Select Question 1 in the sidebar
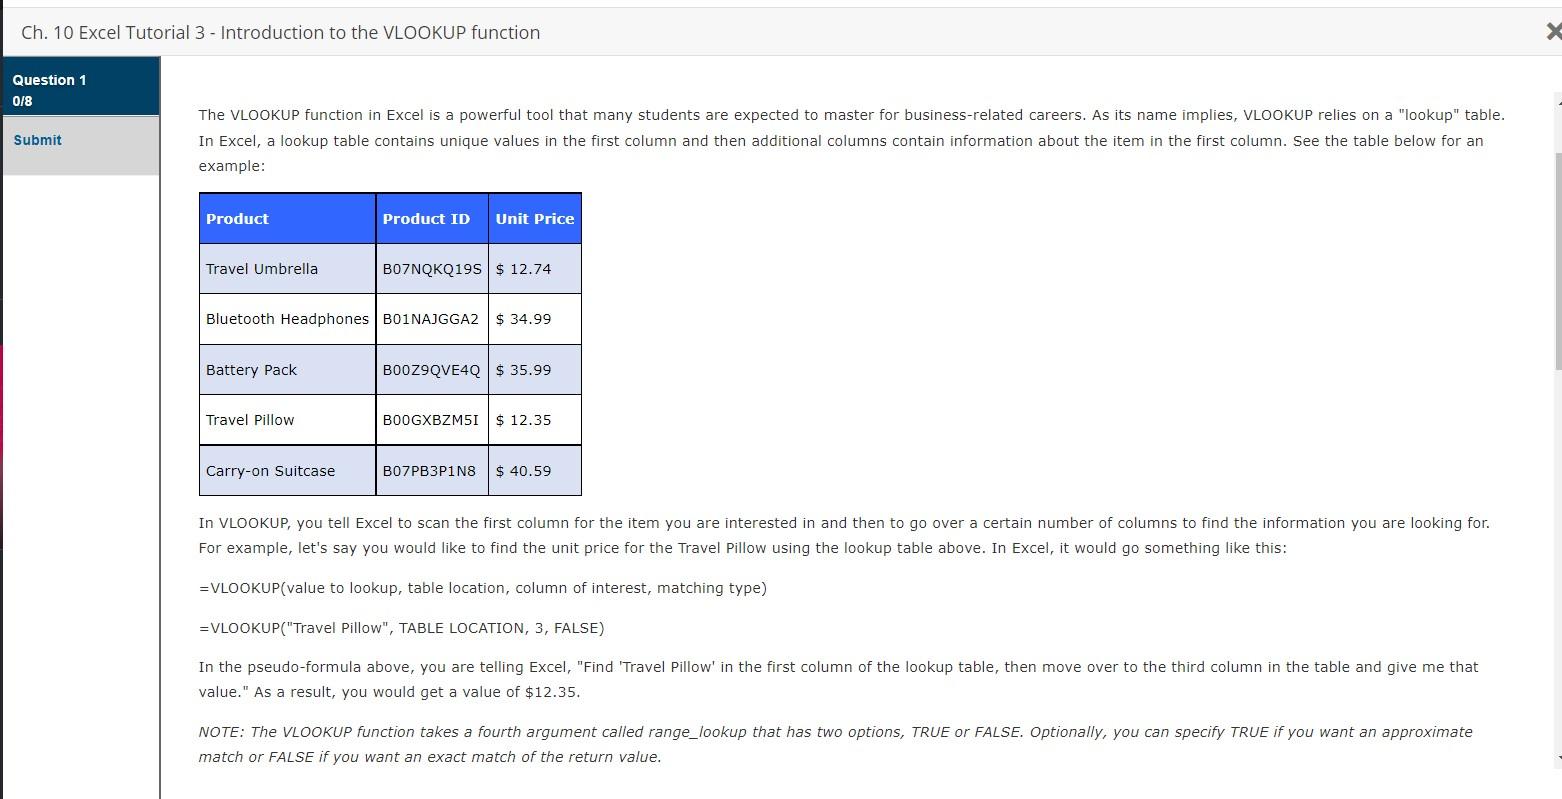The height and width of the screenshot is (799, 1562). point(80,86)
